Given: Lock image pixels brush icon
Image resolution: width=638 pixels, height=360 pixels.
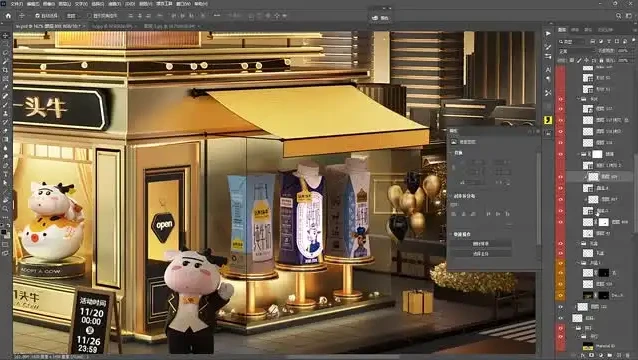Looking at the screenshot, I should 579,60.
